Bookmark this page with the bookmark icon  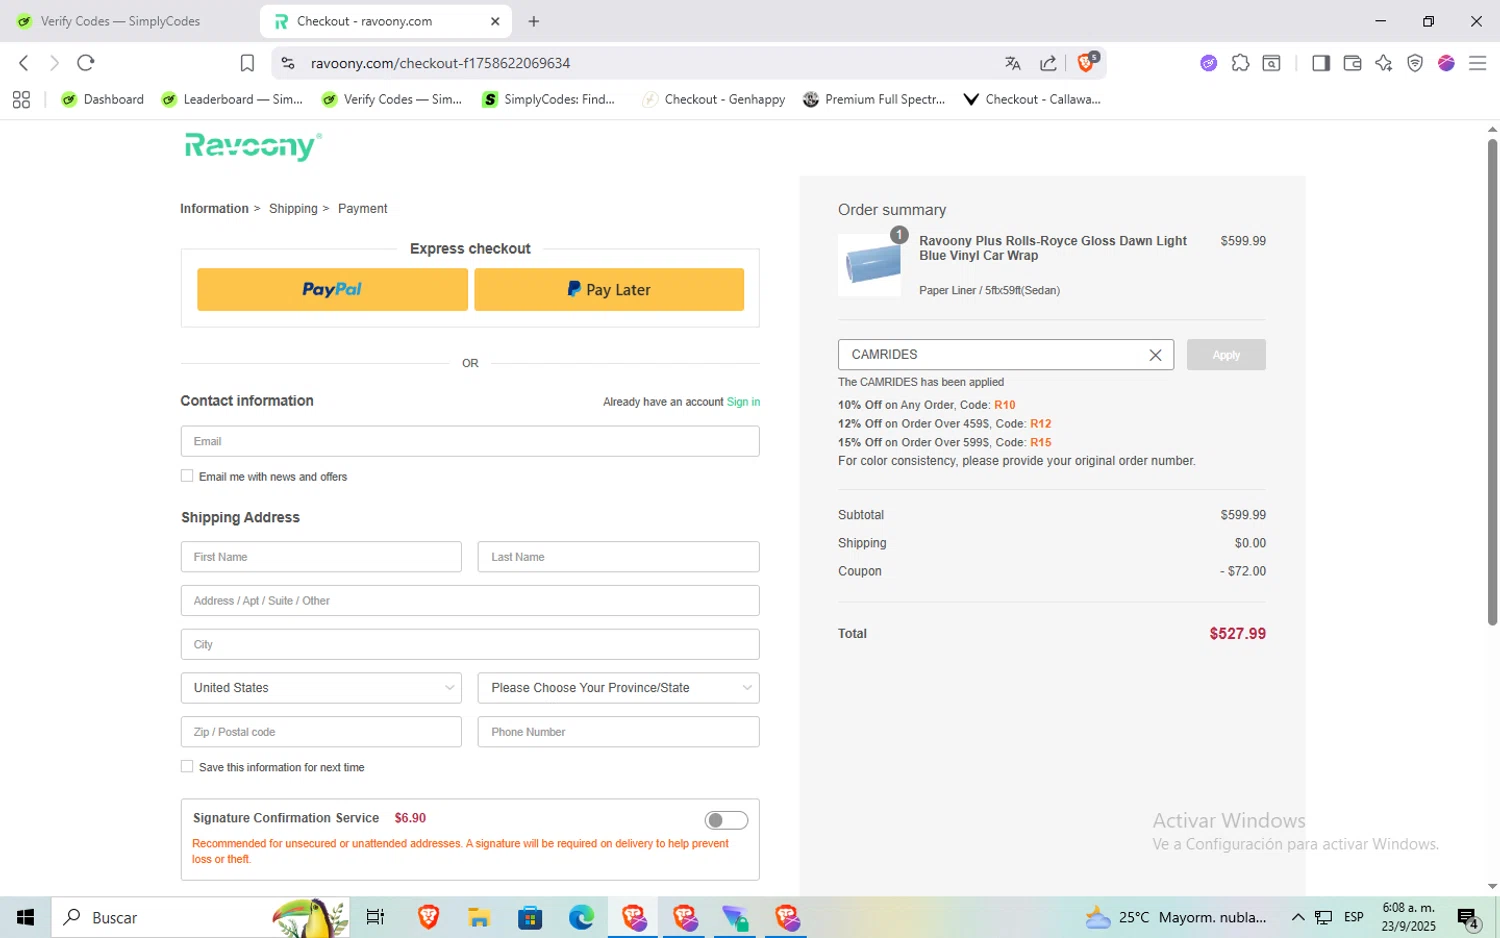(247, 63)
